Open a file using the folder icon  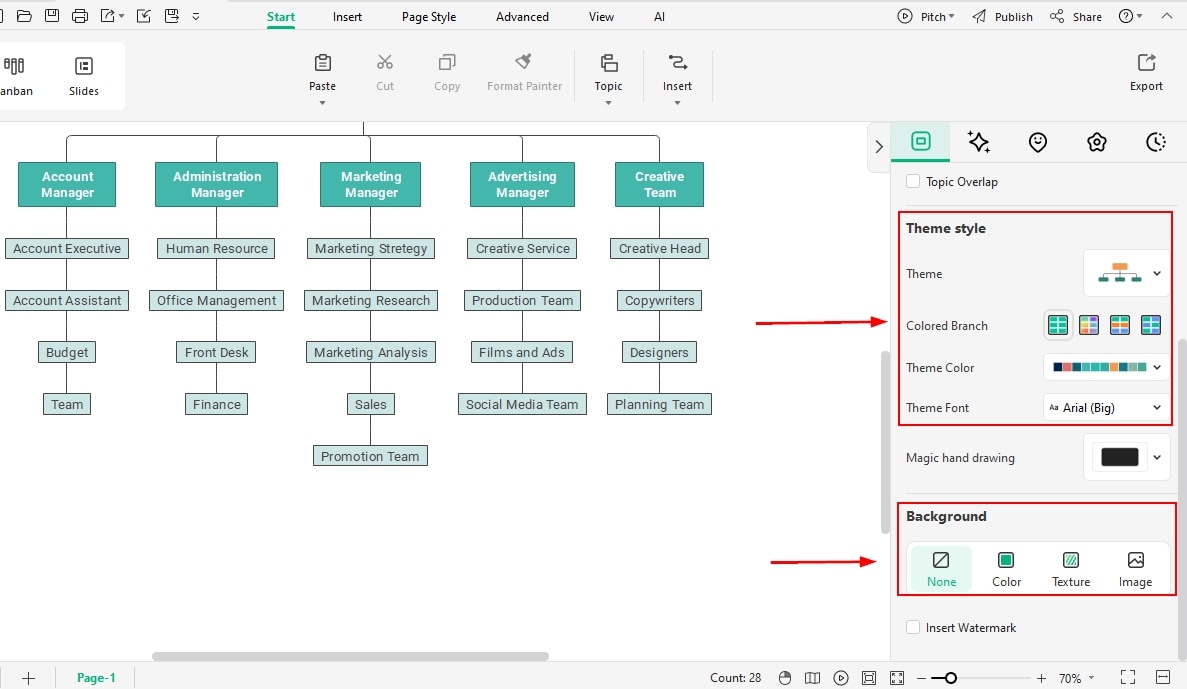coord(24,16)
